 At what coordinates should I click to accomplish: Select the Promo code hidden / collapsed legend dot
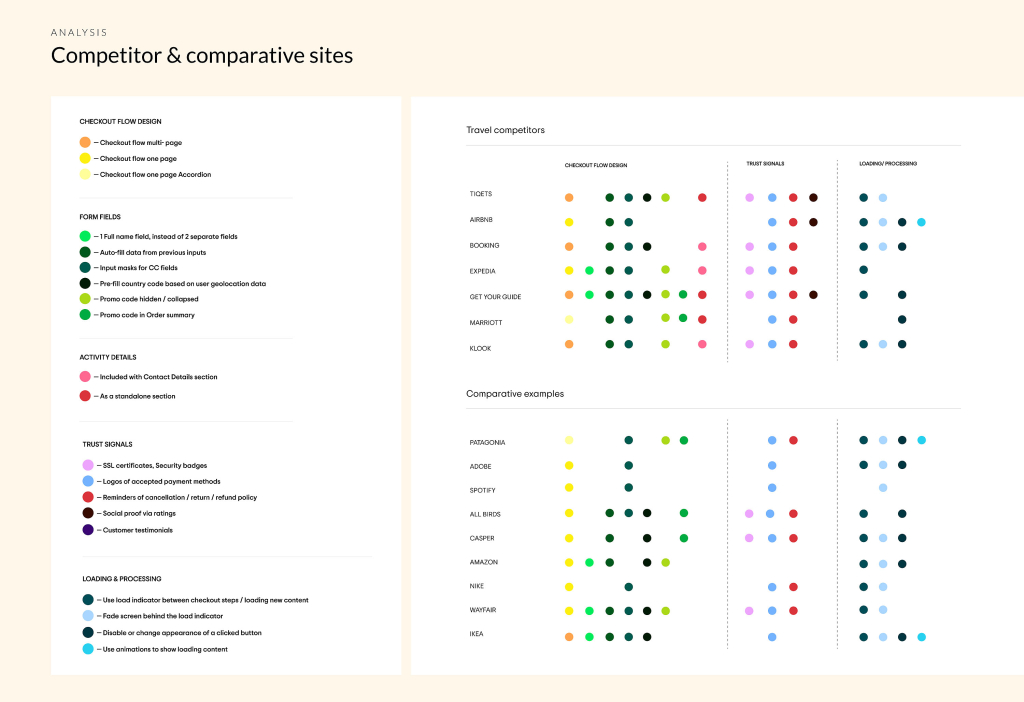coord(85,299)
